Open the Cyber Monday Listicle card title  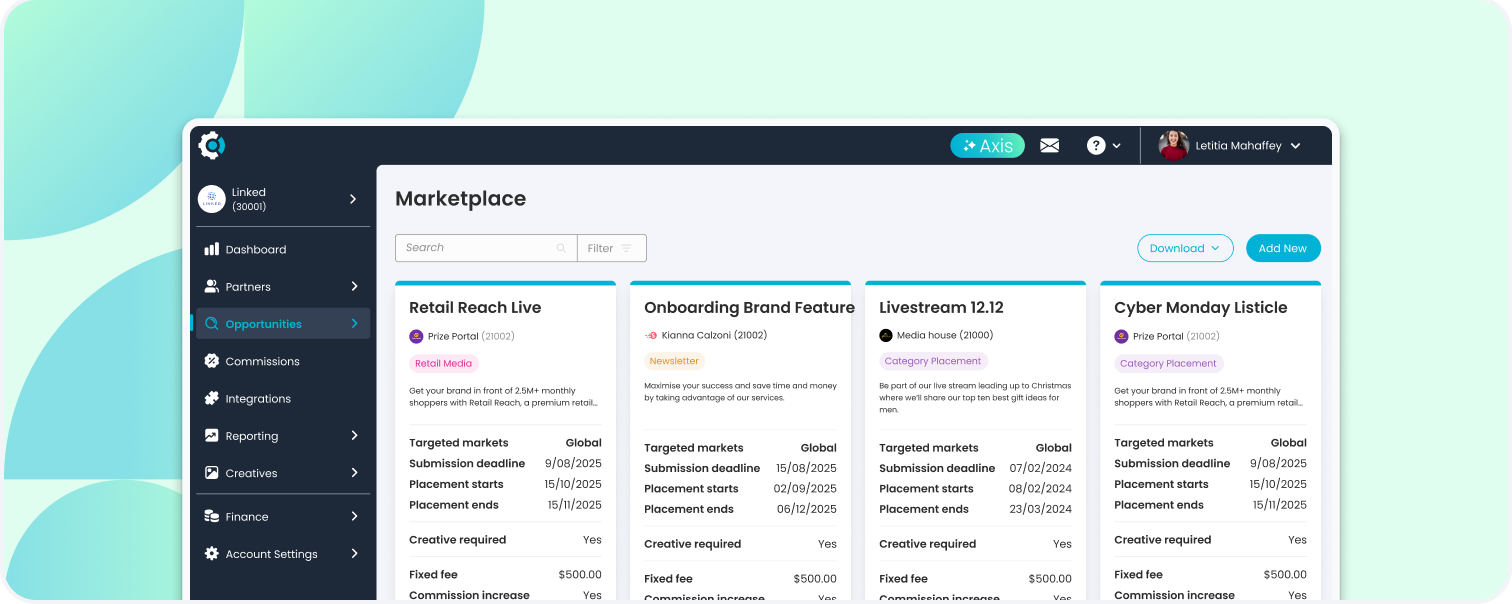[1200, 308]
